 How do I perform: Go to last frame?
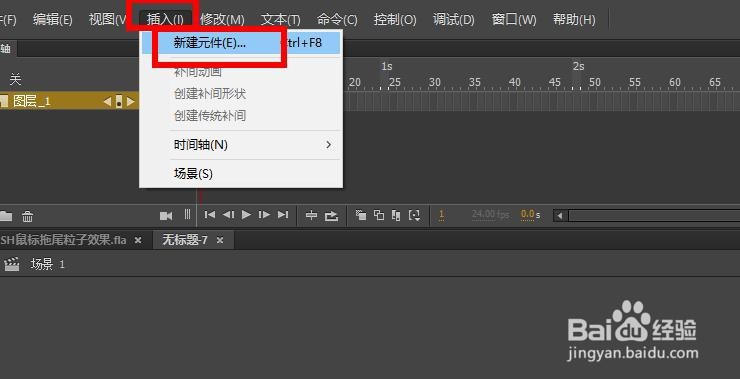tap(283, 215)
